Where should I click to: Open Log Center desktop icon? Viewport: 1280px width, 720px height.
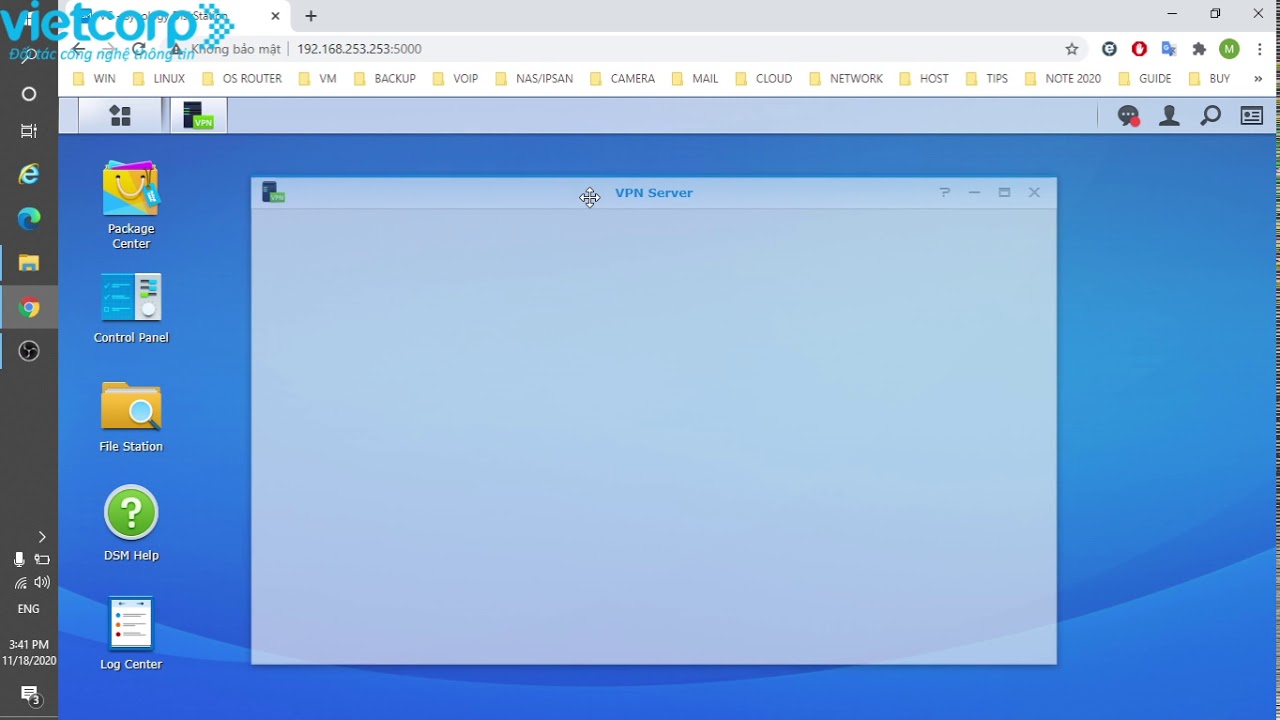click(131, 633)
